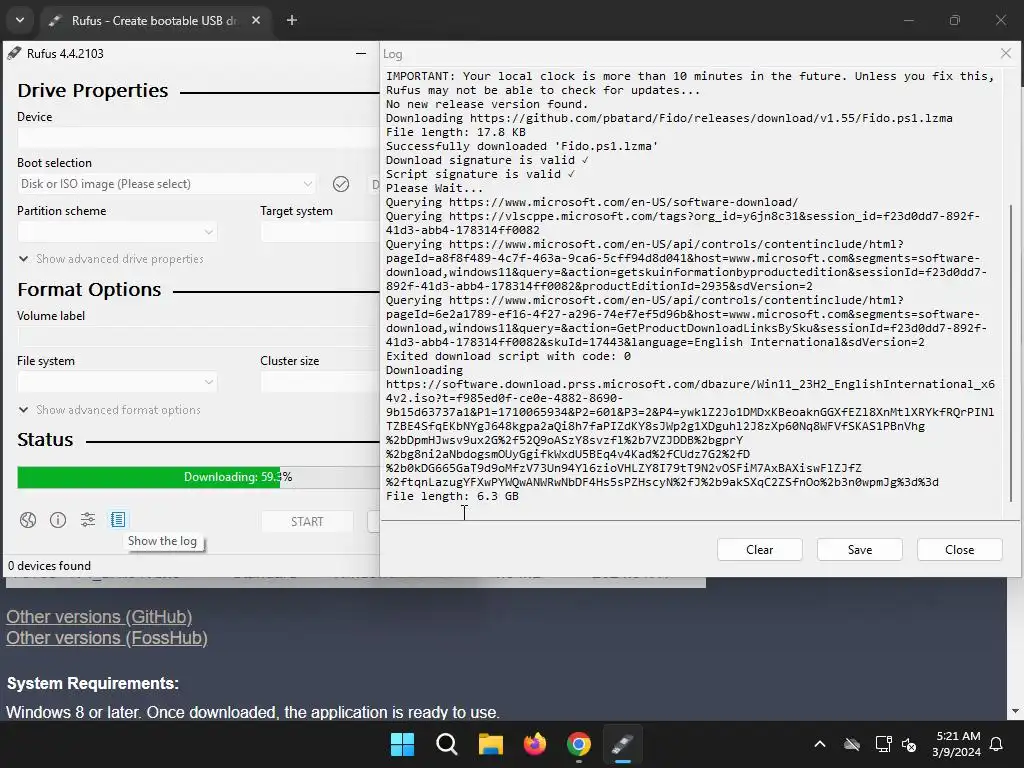Image resolution: width=1024 pixels, height=768 pixels.
Task: Switch to Chrome in taskbar
Action: click(579, 744)
